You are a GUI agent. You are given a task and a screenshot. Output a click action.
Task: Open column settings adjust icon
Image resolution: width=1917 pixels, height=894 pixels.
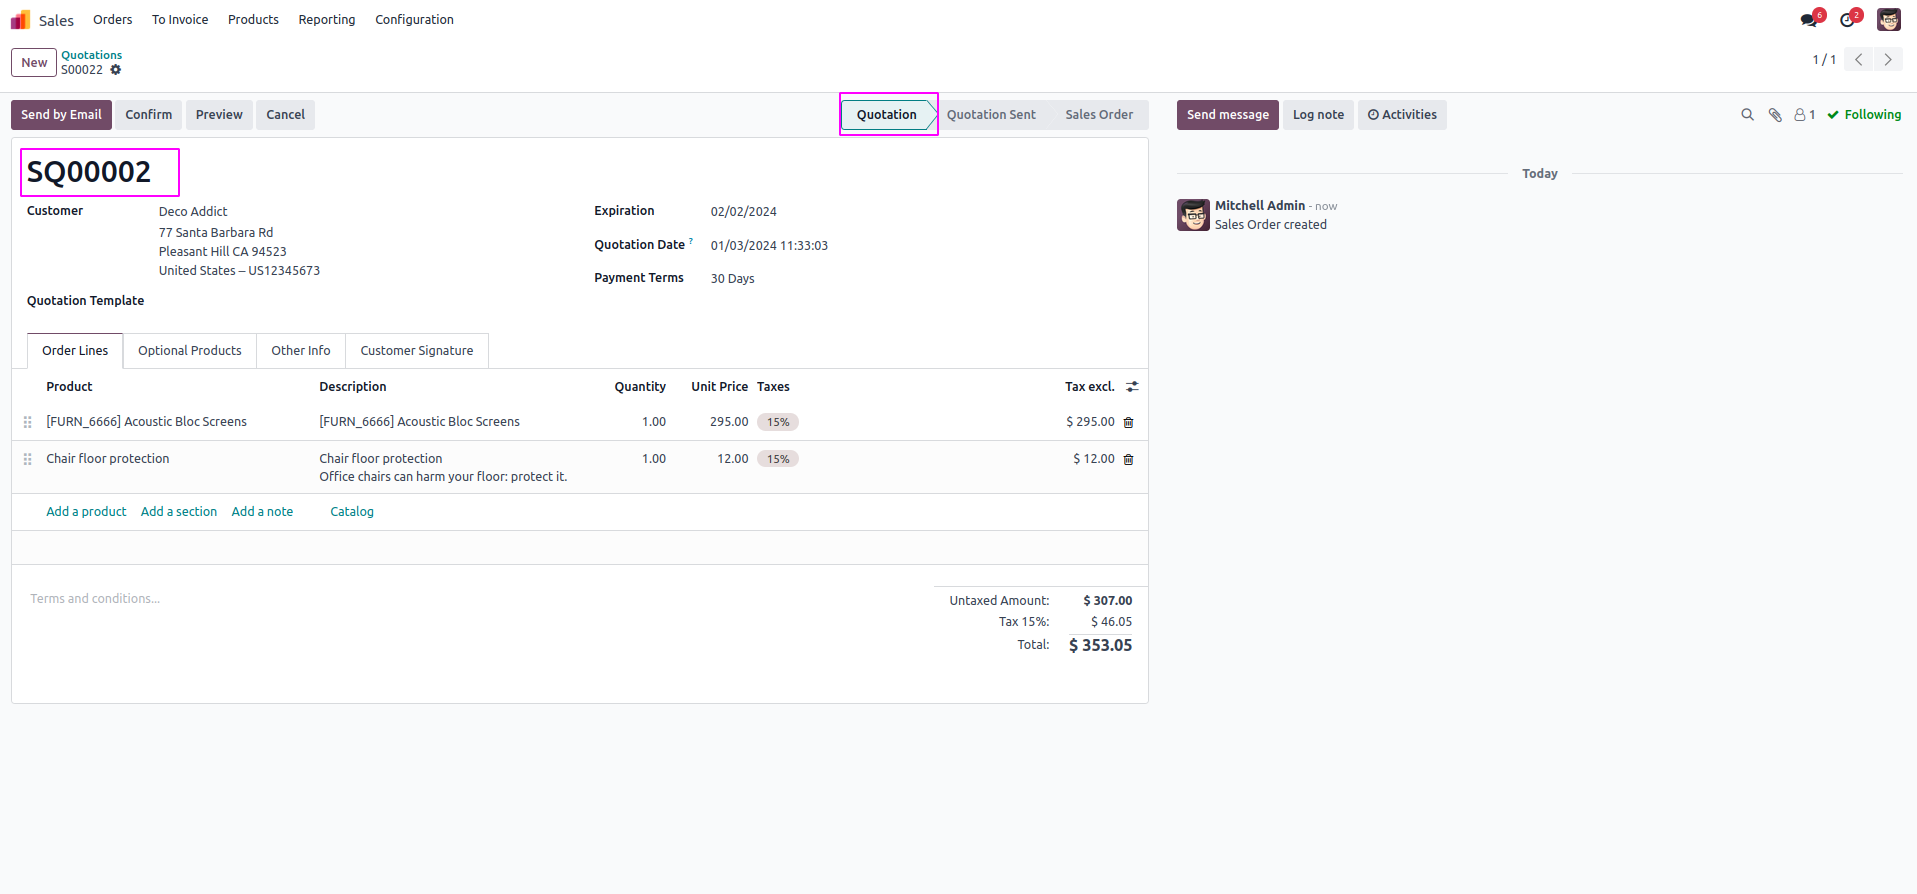[x=1132, y=387]
